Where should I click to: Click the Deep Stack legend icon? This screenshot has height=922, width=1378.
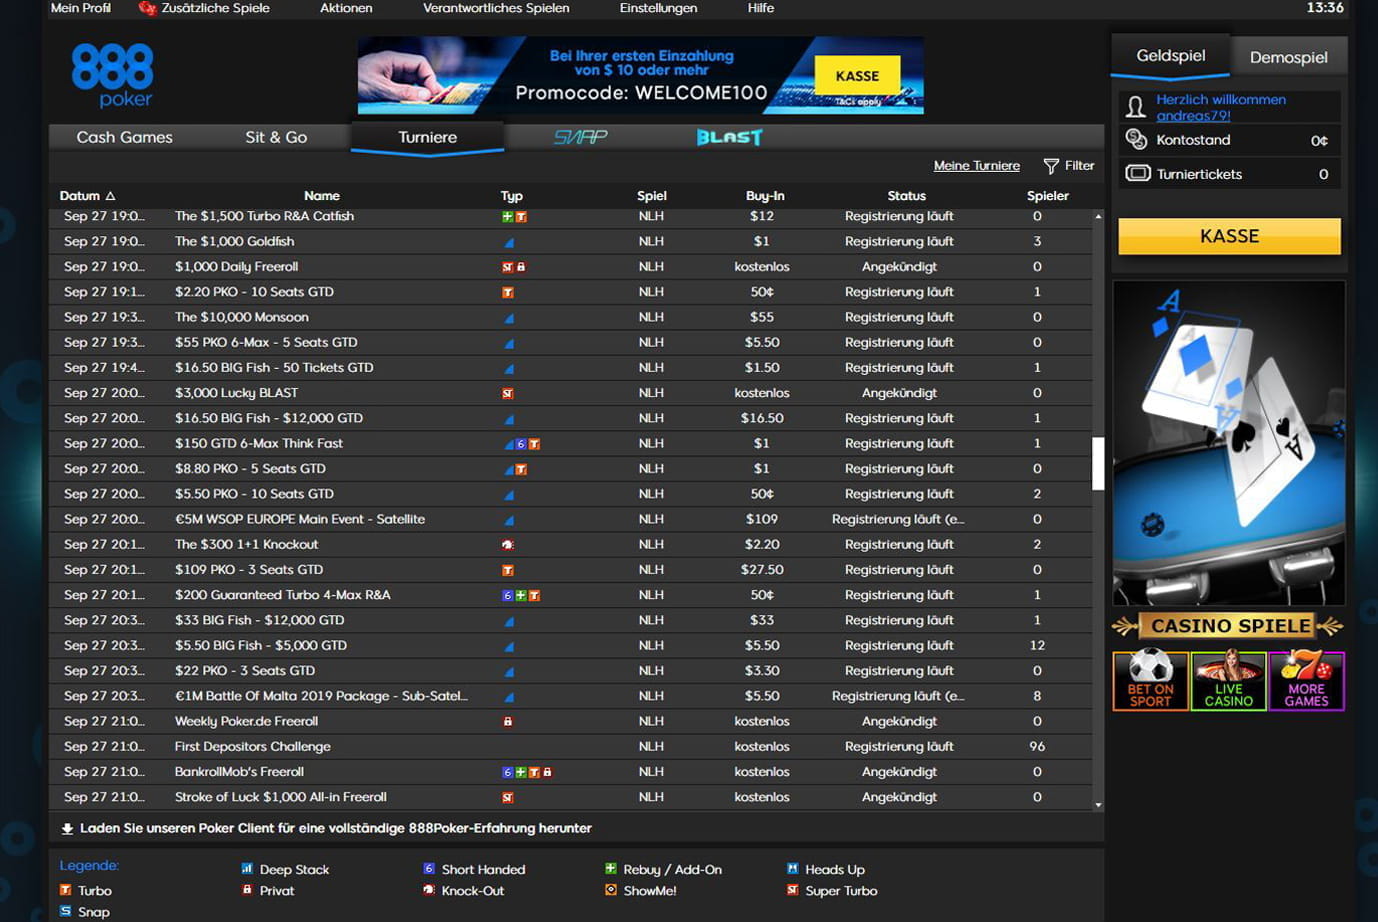(247, 869)
